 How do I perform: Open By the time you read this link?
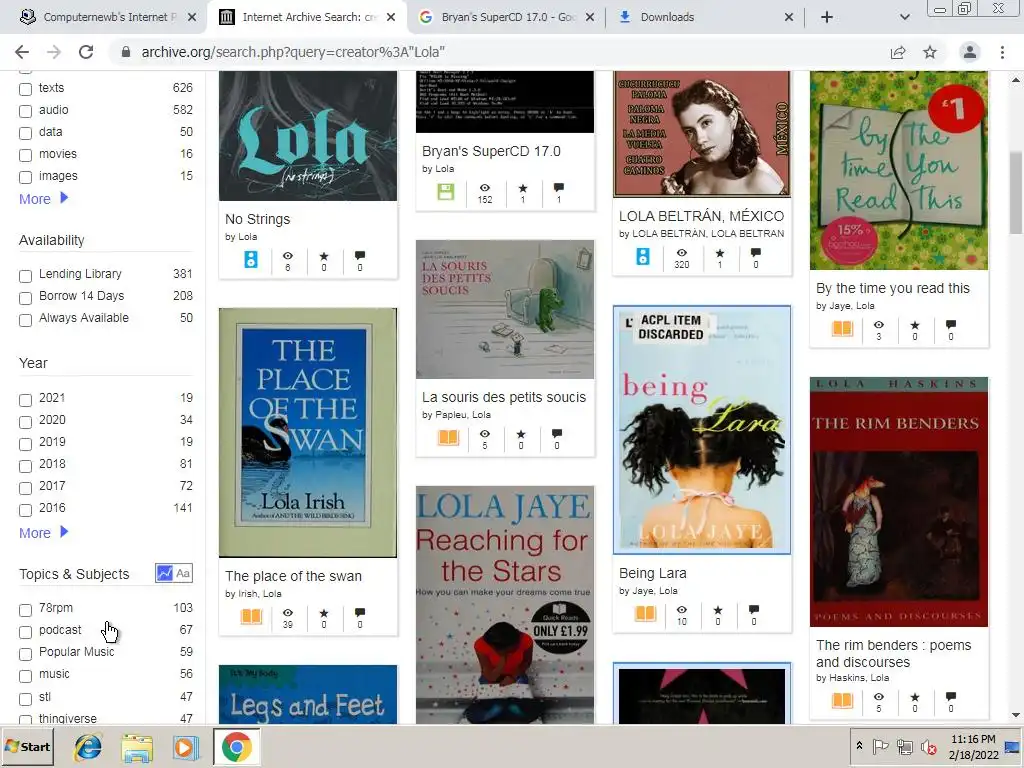pos(893,288)
